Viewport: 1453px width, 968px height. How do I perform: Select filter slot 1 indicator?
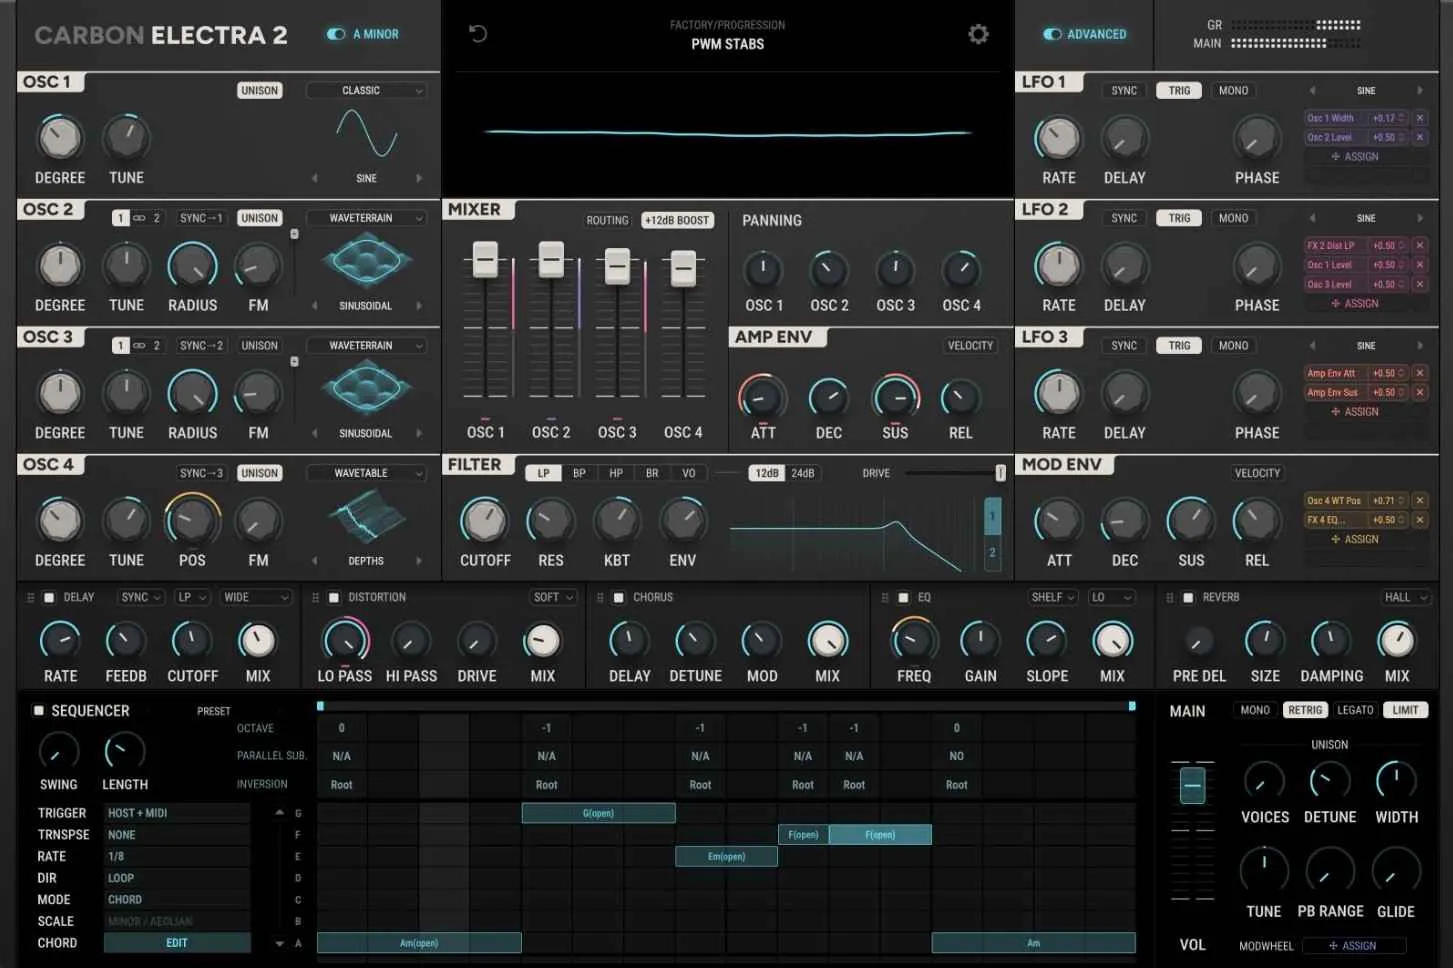click(x=992, y=516)
